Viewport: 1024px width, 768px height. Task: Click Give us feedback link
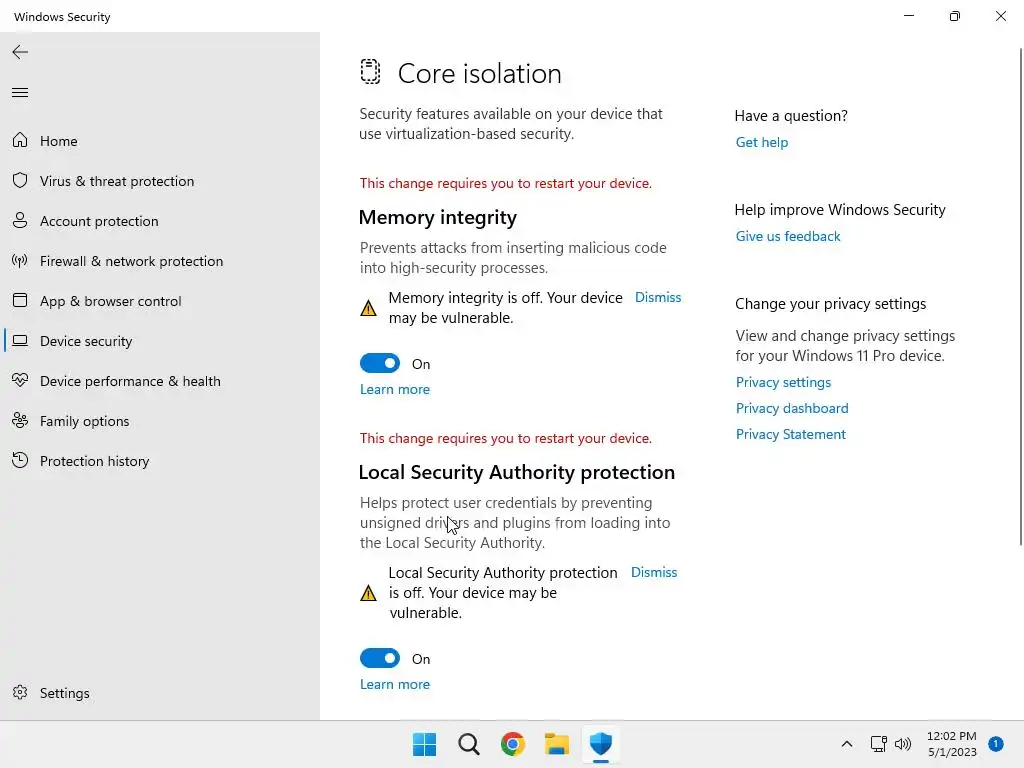click(x=788, y=236)
